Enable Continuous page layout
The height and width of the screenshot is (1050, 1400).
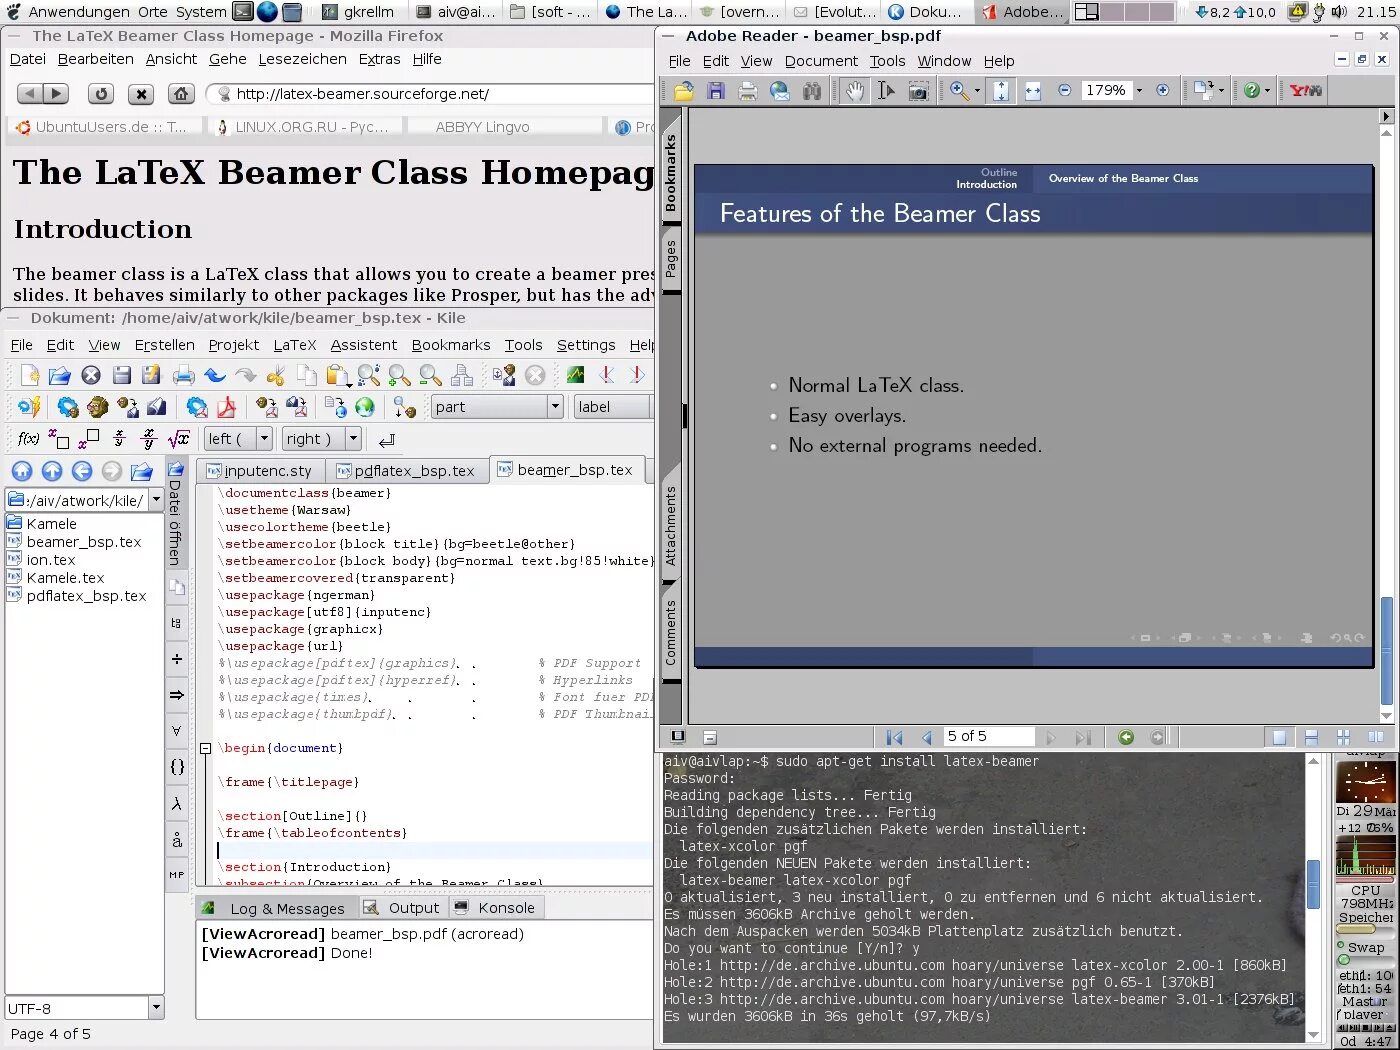(x=1311, y=738)
